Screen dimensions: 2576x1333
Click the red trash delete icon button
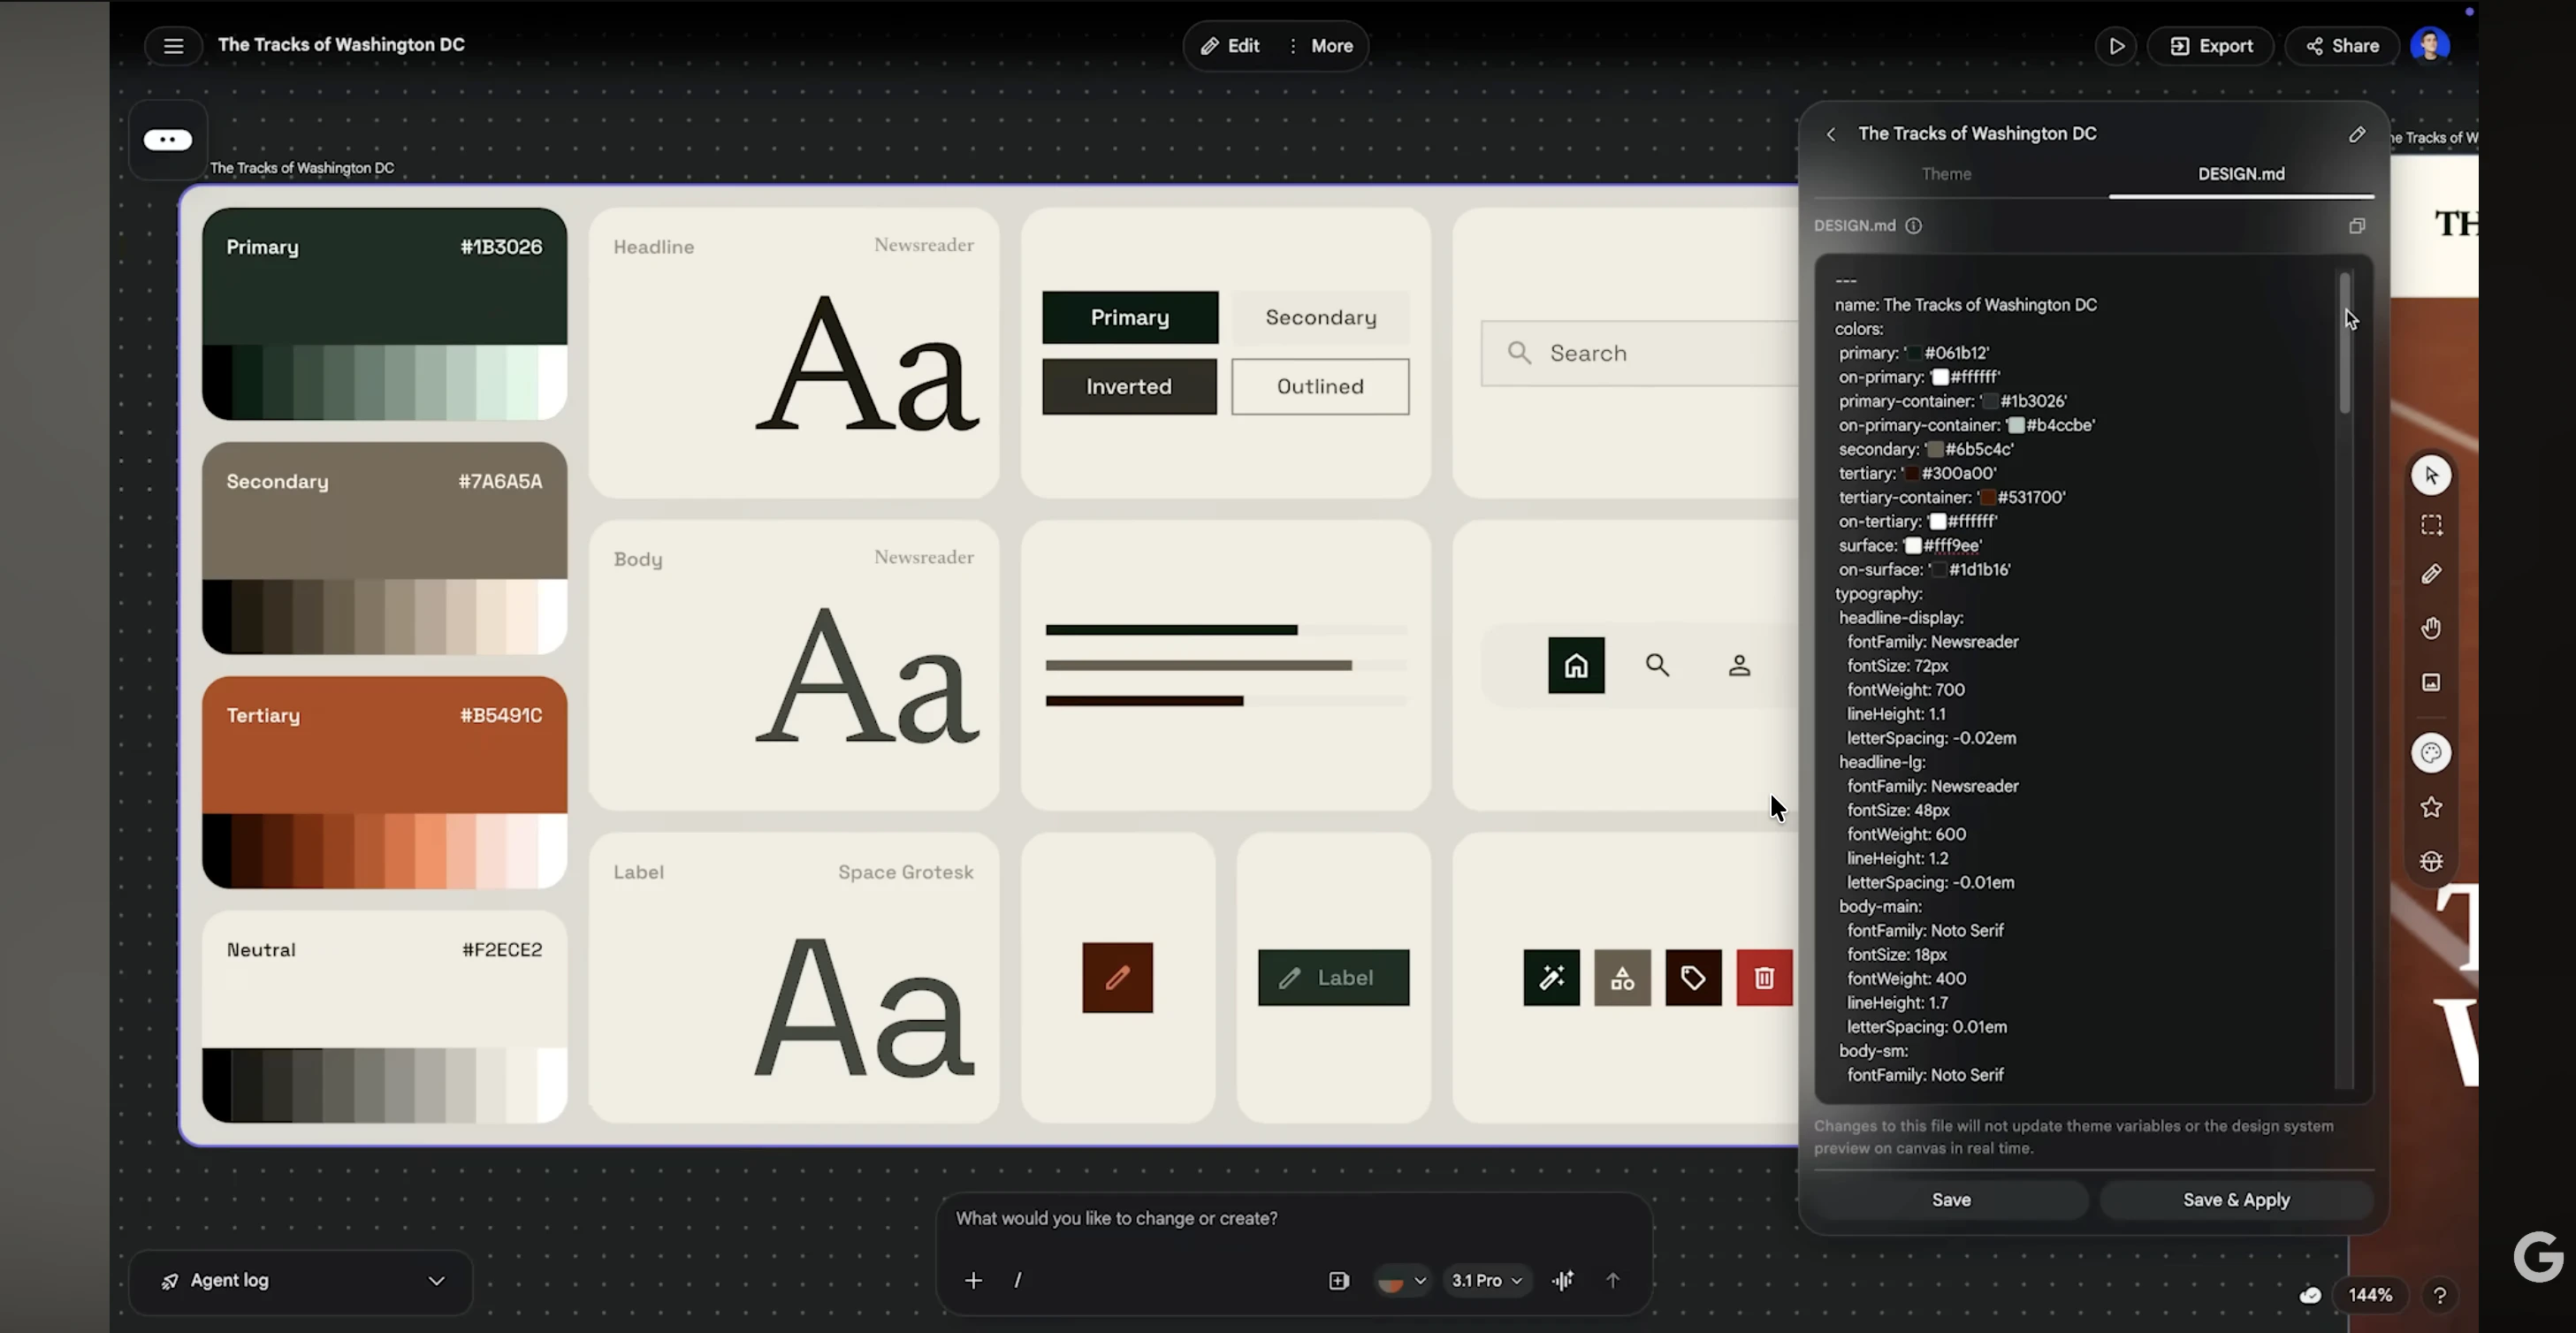coord(1764,978)
